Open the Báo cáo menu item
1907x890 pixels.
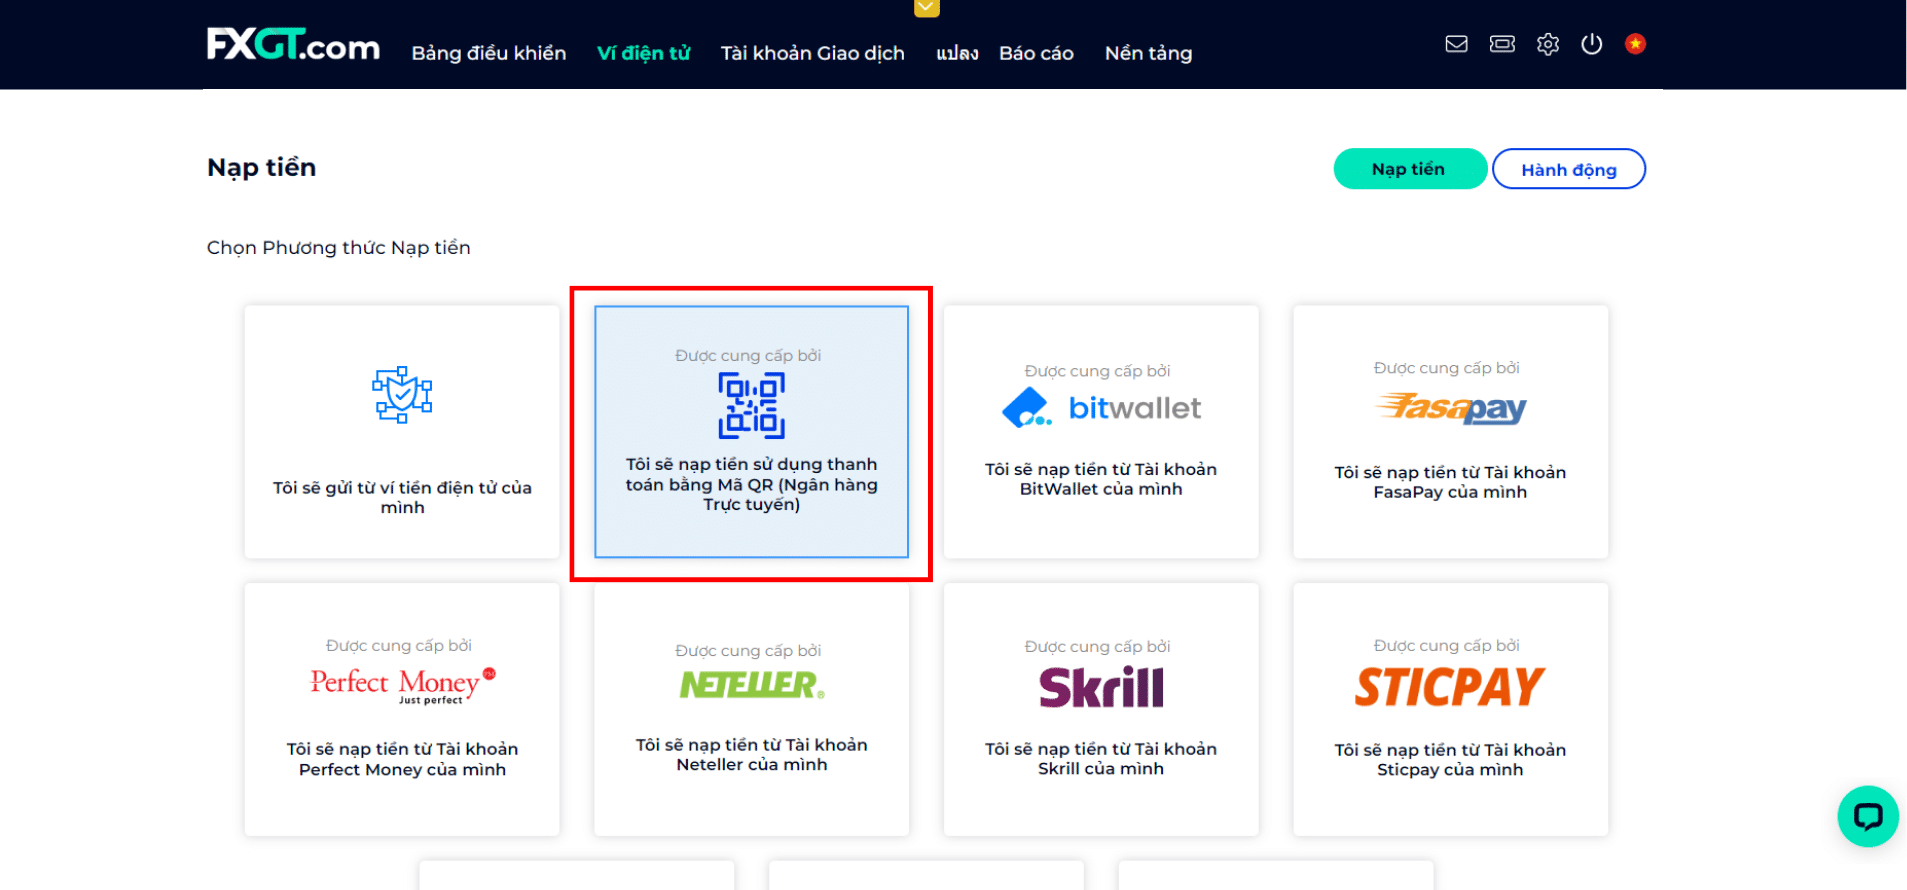(x=1036, y=53)
